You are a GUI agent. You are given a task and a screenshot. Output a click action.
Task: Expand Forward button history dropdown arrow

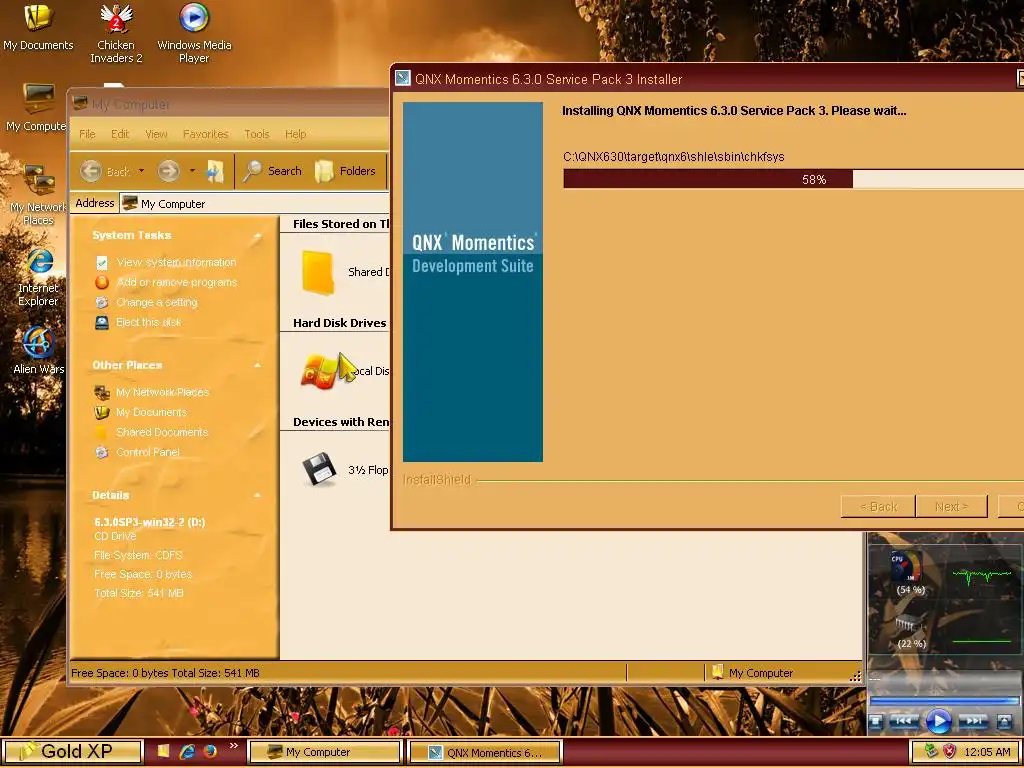[192, 171]
